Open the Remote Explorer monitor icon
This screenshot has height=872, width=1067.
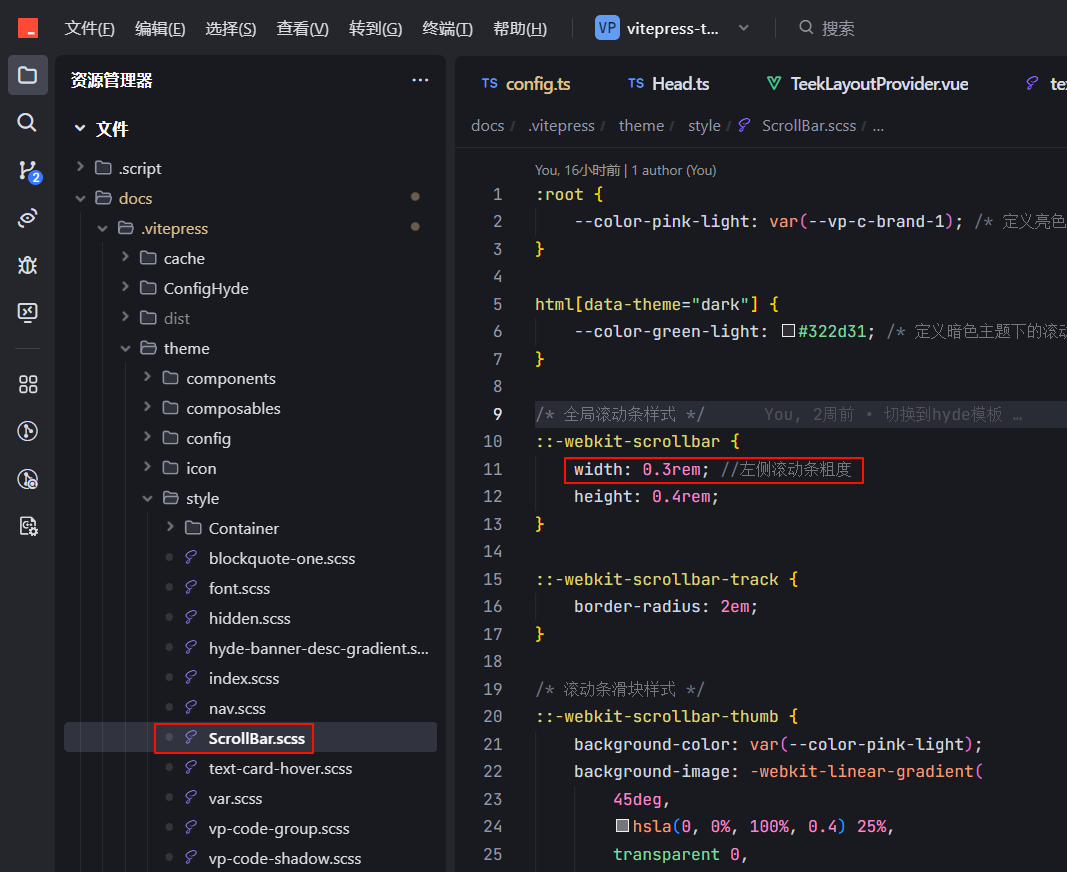[27, 312]
